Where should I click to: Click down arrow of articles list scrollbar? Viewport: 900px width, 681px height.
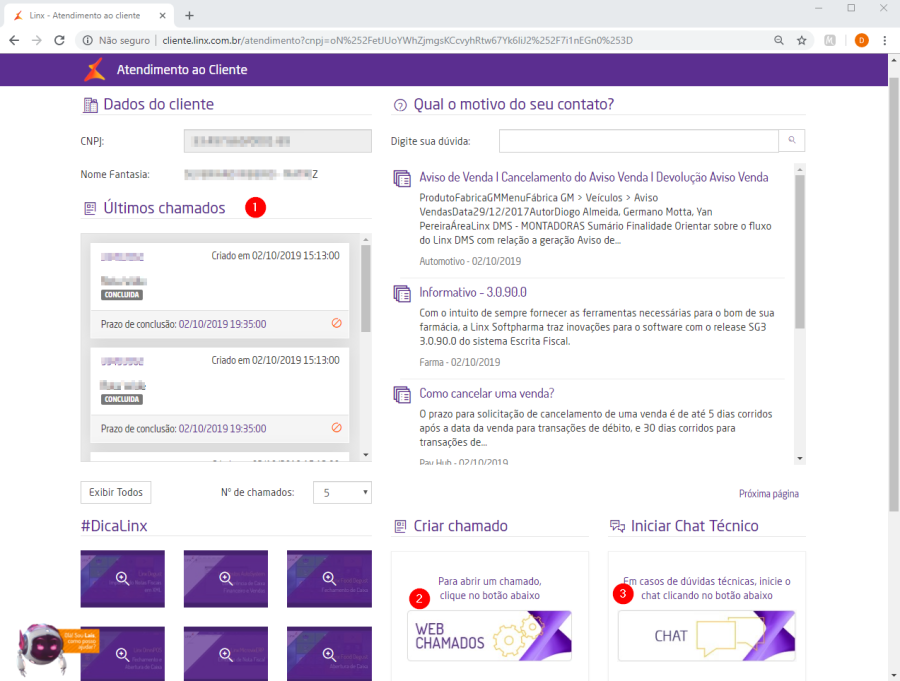click(800, 458)
